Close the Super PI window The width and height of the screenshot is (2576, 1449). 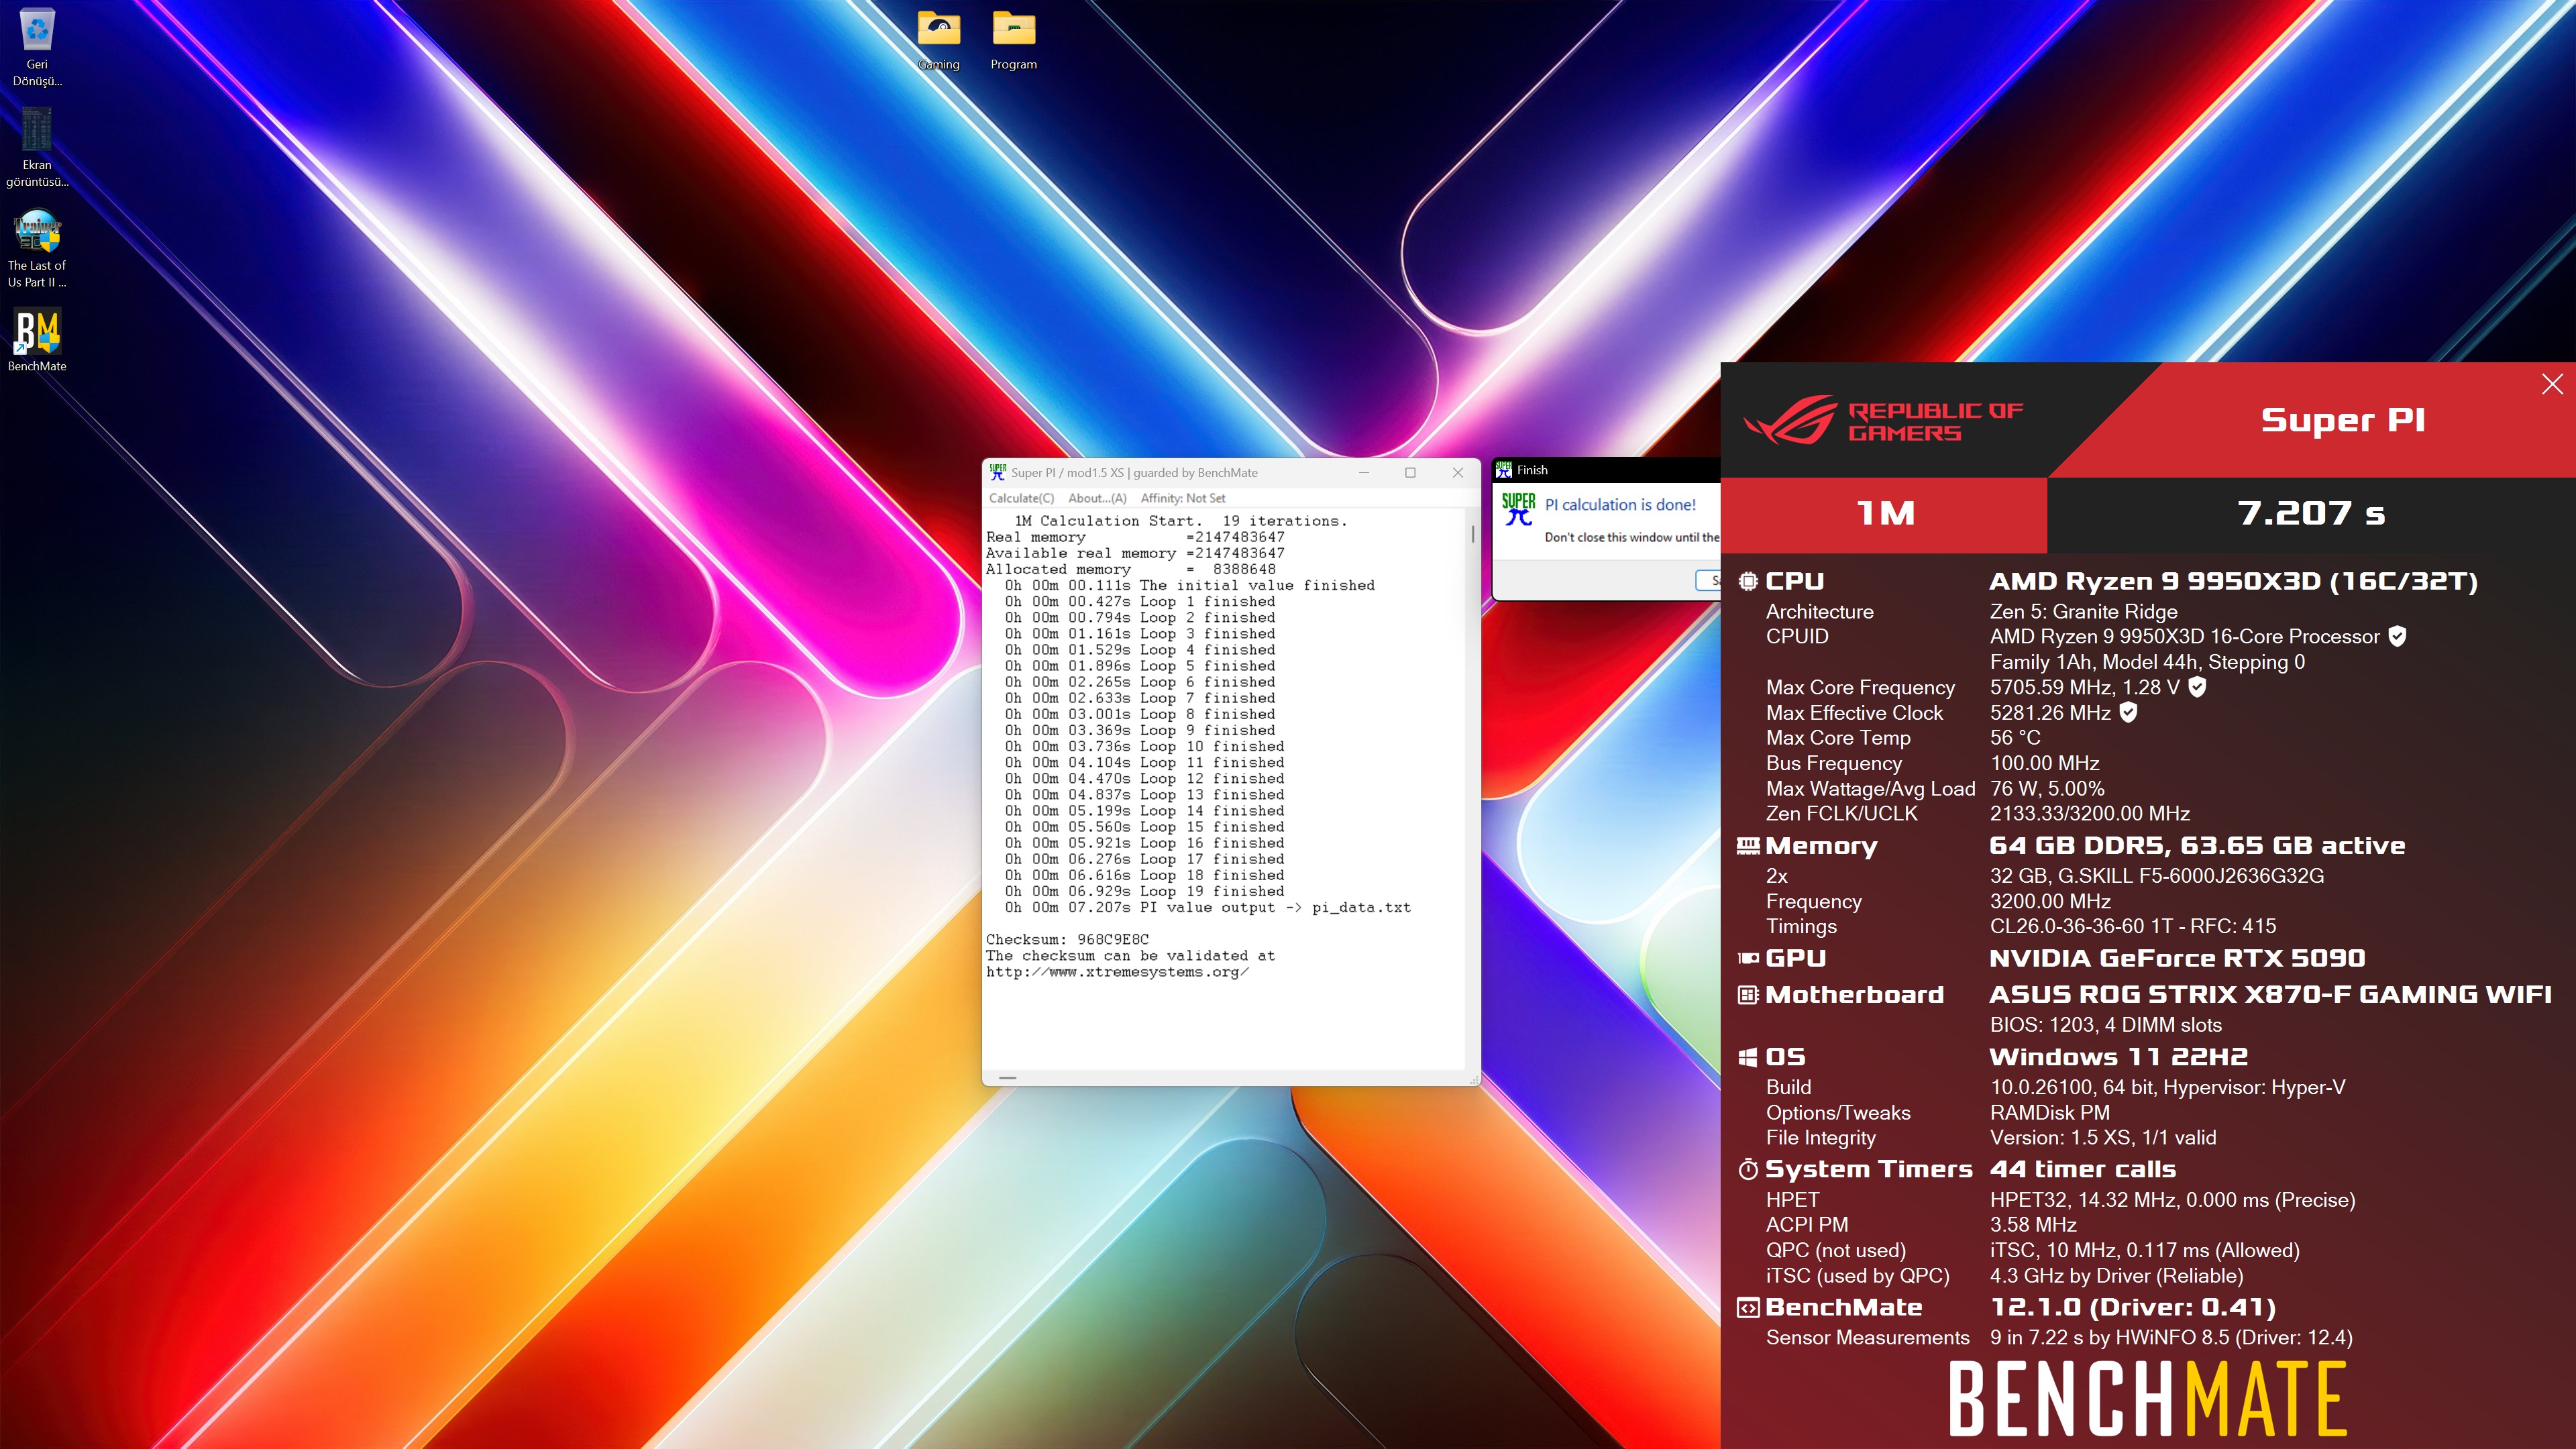[x=1457, y=473]
